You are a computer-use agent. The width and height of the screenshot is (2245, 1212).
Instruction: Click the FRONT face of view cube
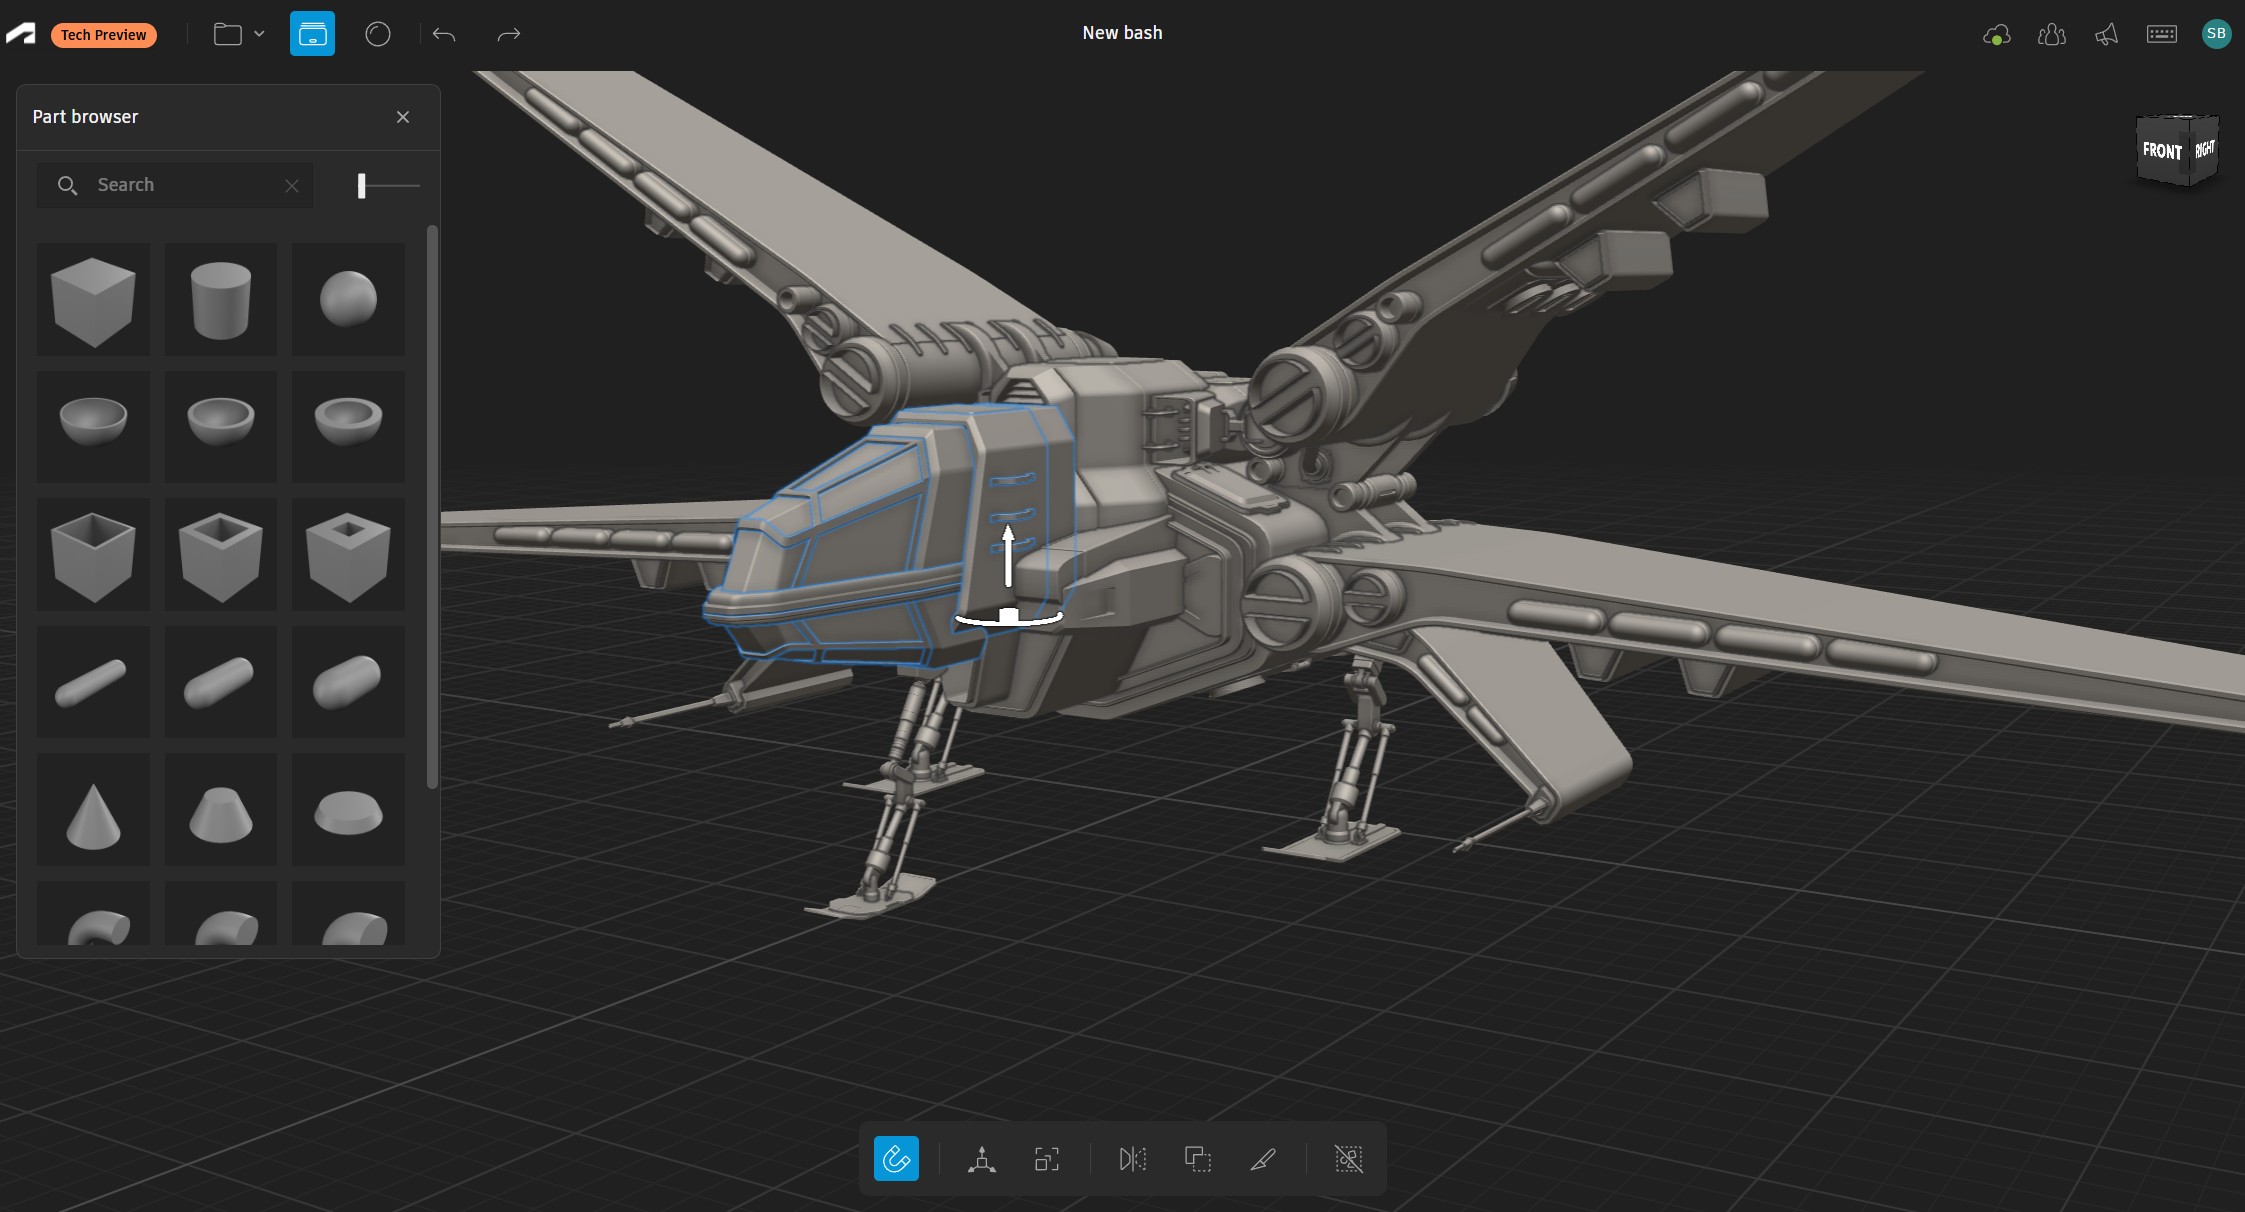(2161, 151)
